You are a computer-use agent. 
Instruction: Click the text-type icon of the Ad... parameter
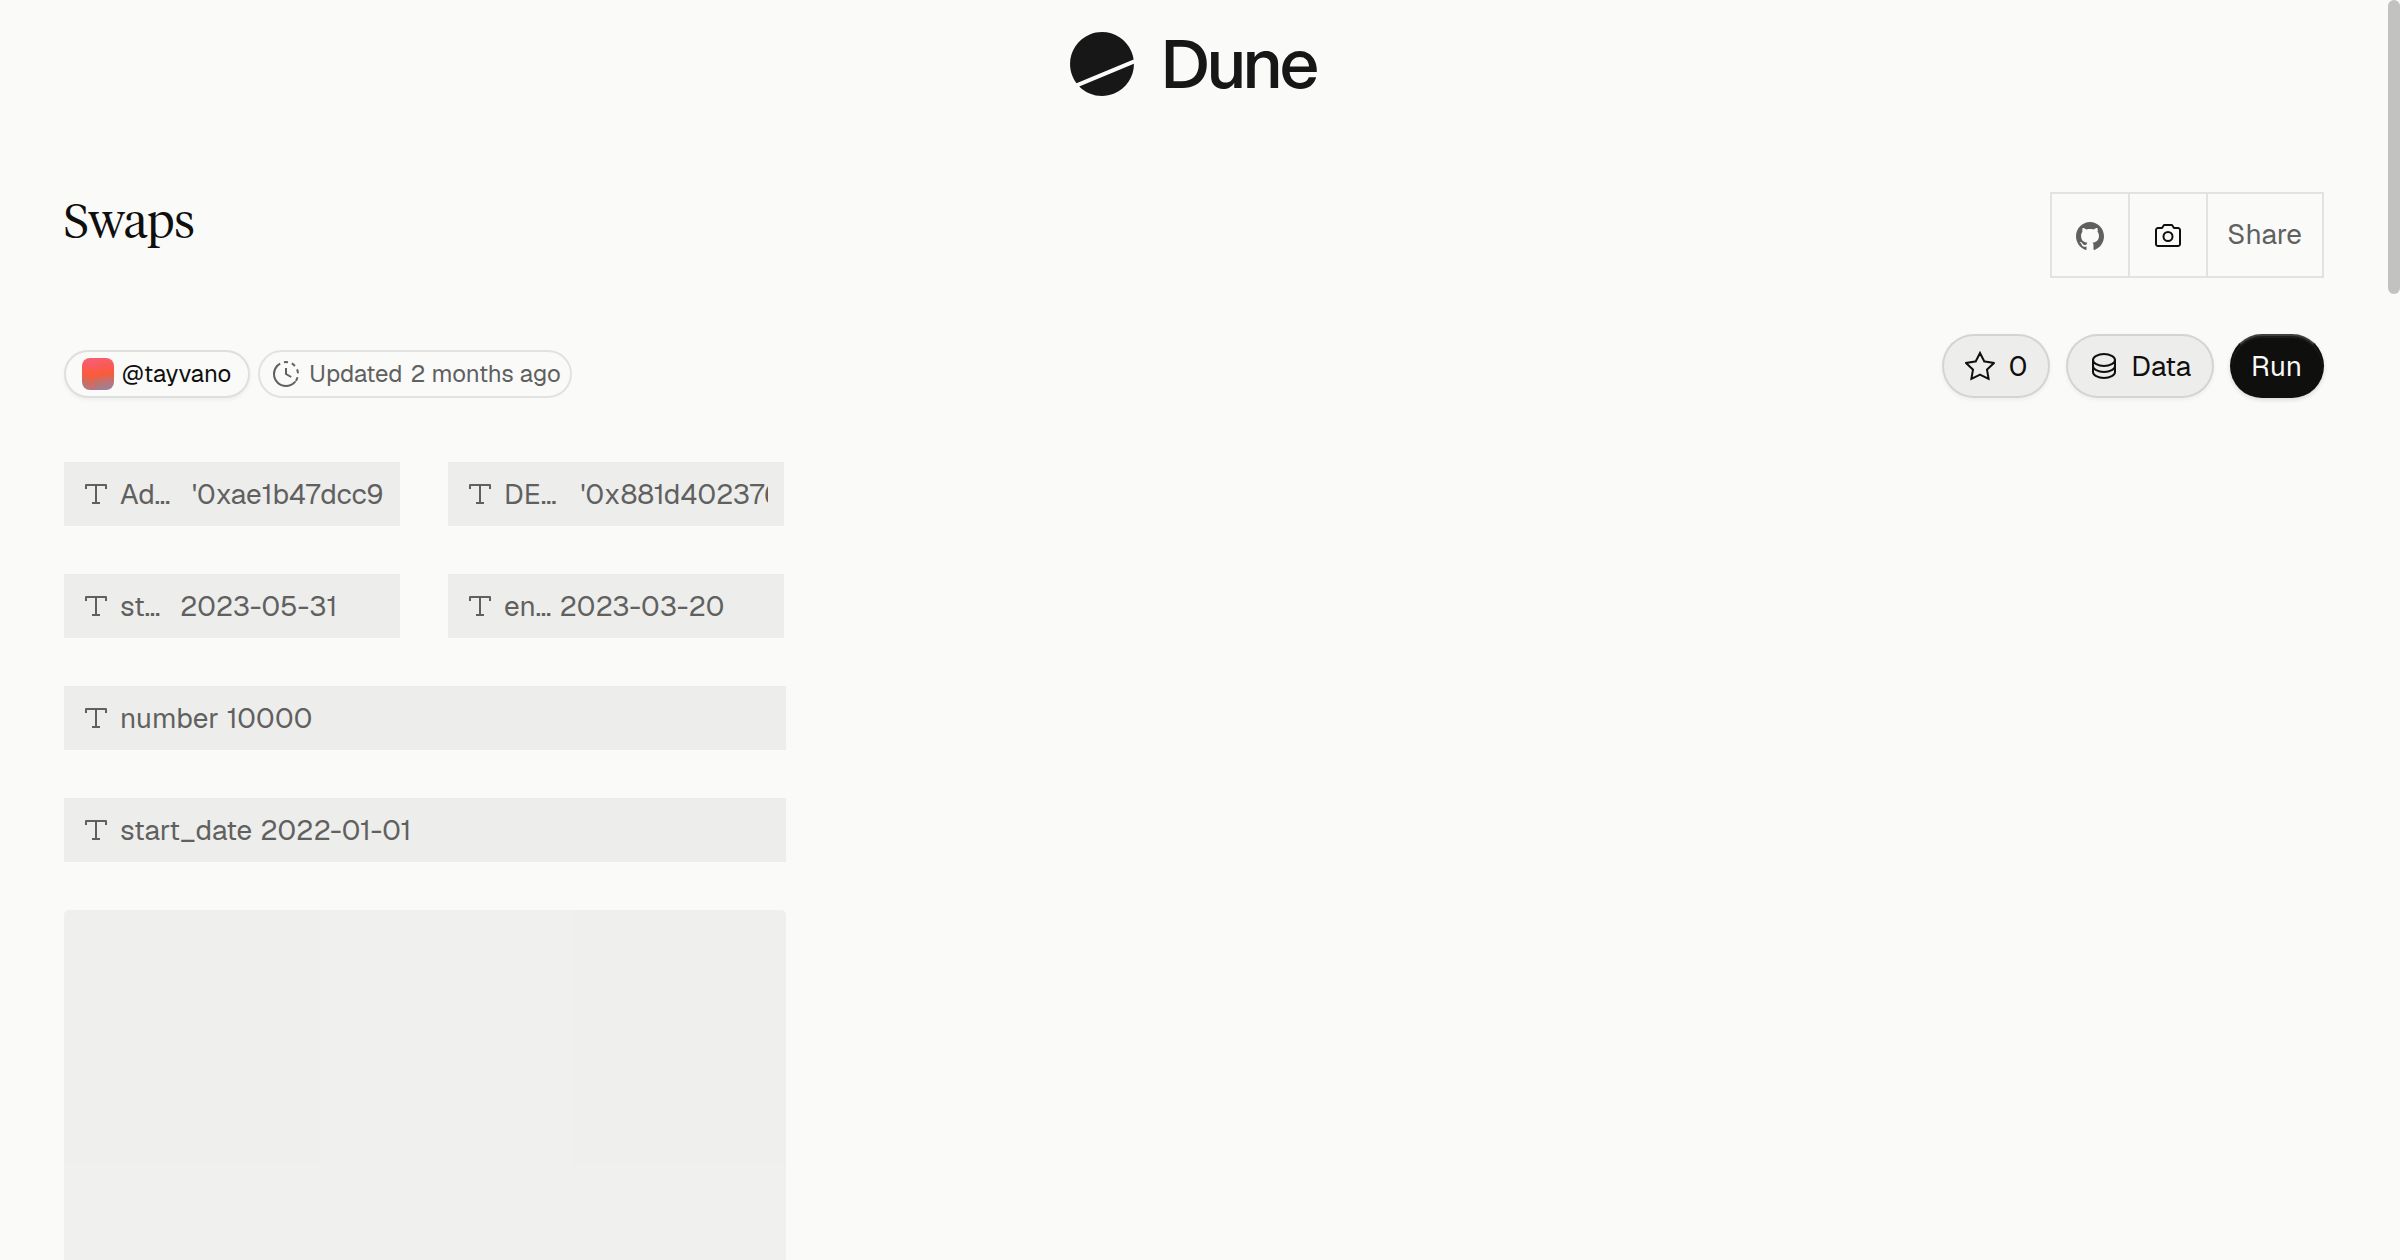(x=96, y=494)
